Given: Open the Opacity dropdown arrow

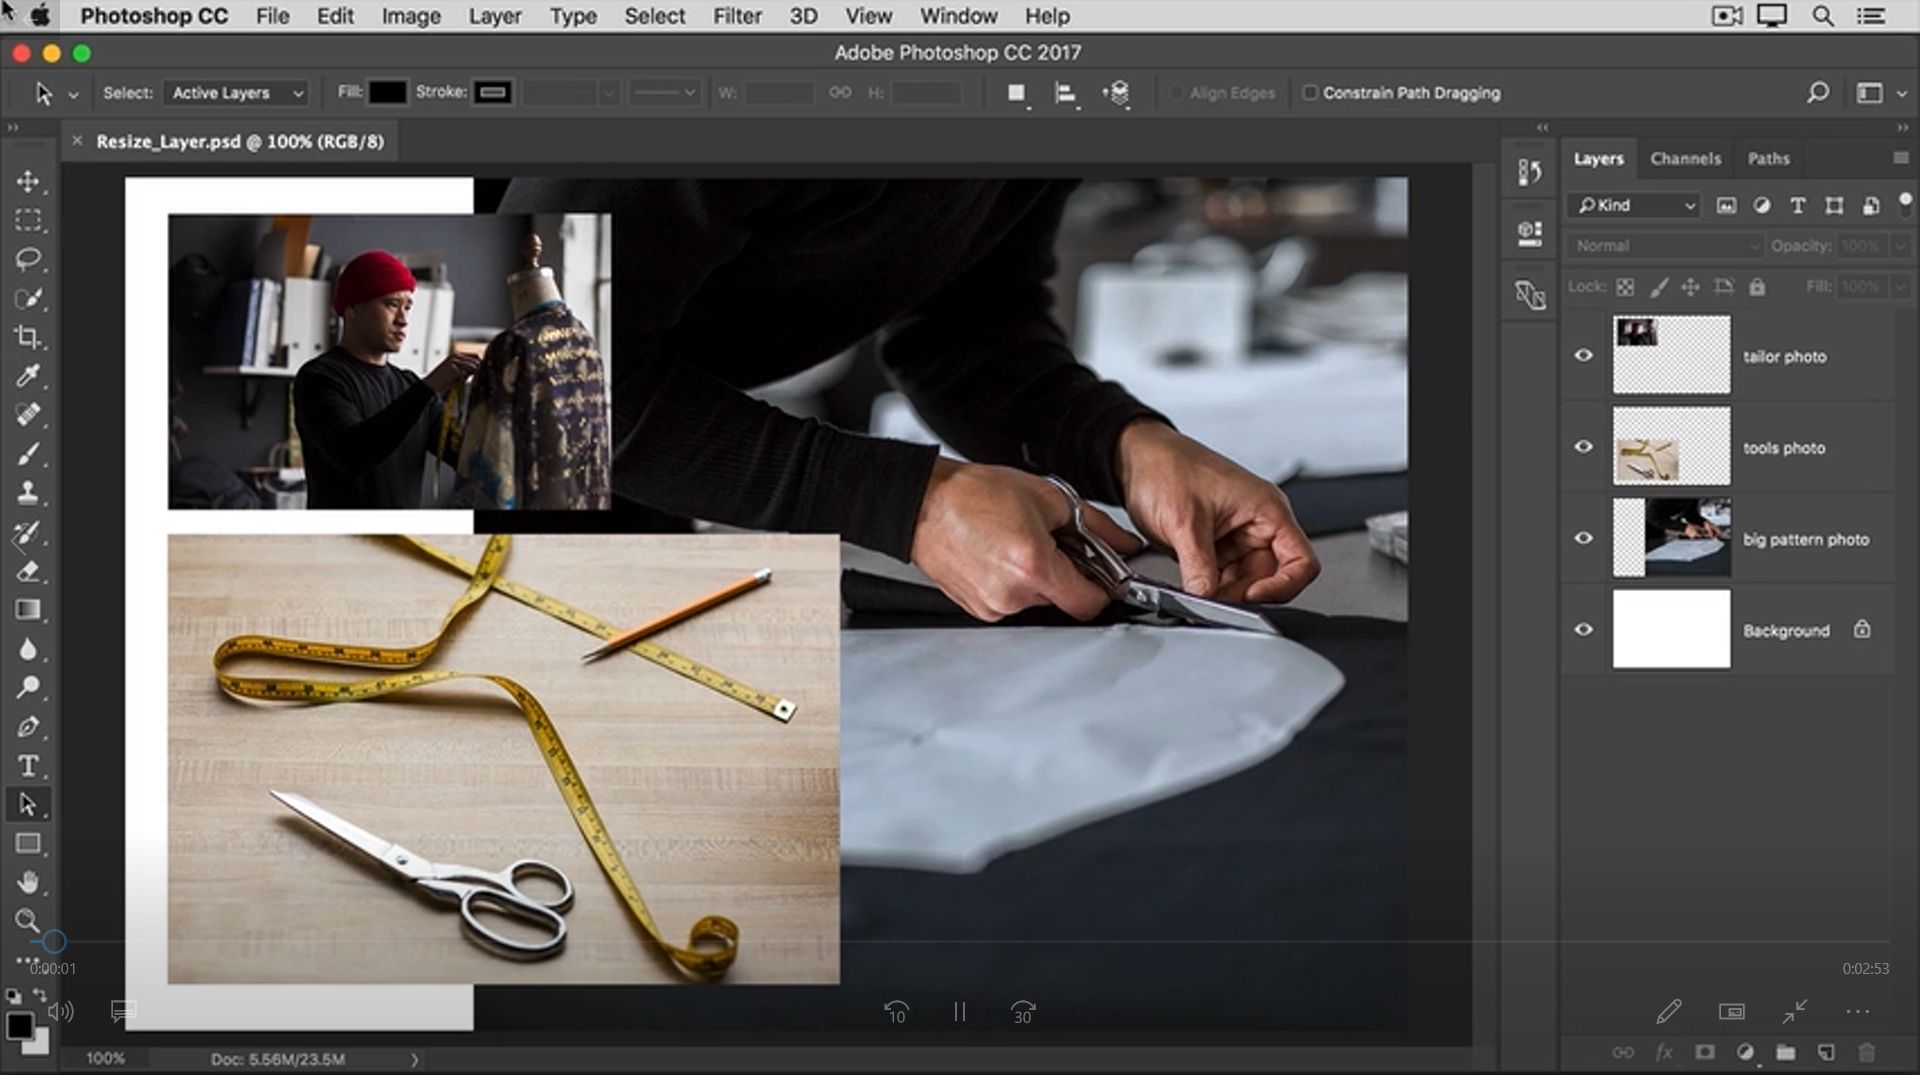Looking at the screenshot, I should click(1901, 246).
